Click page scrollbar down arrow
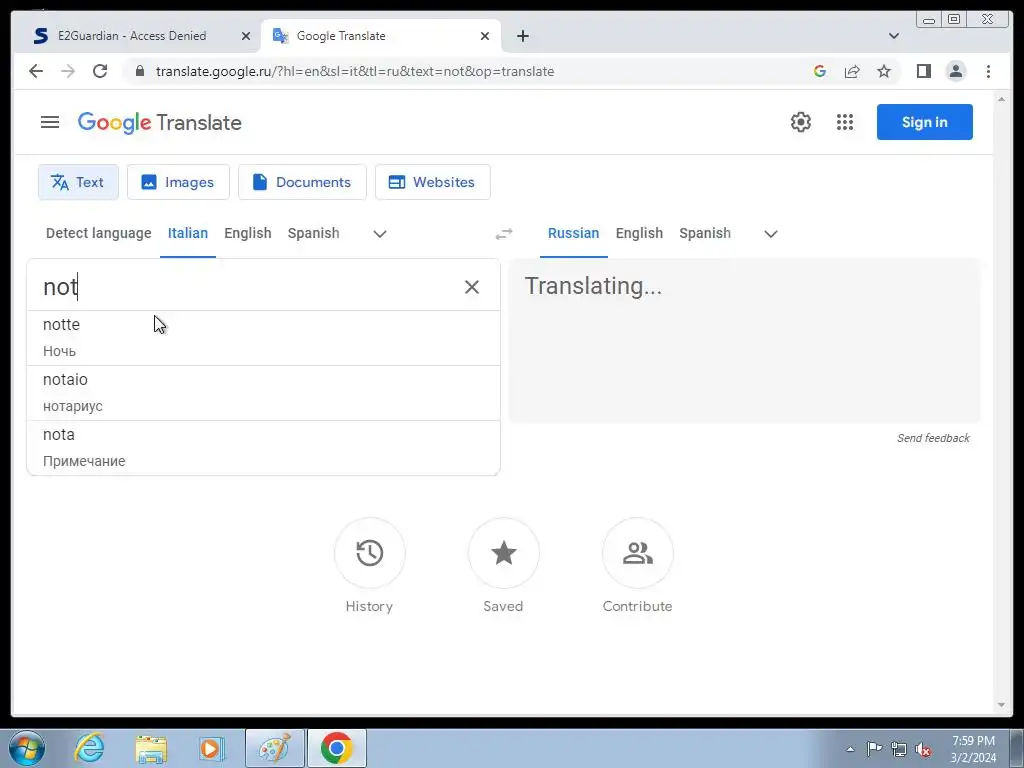Viewport: 1024px width, 768px height. (x=1002, y=705)
